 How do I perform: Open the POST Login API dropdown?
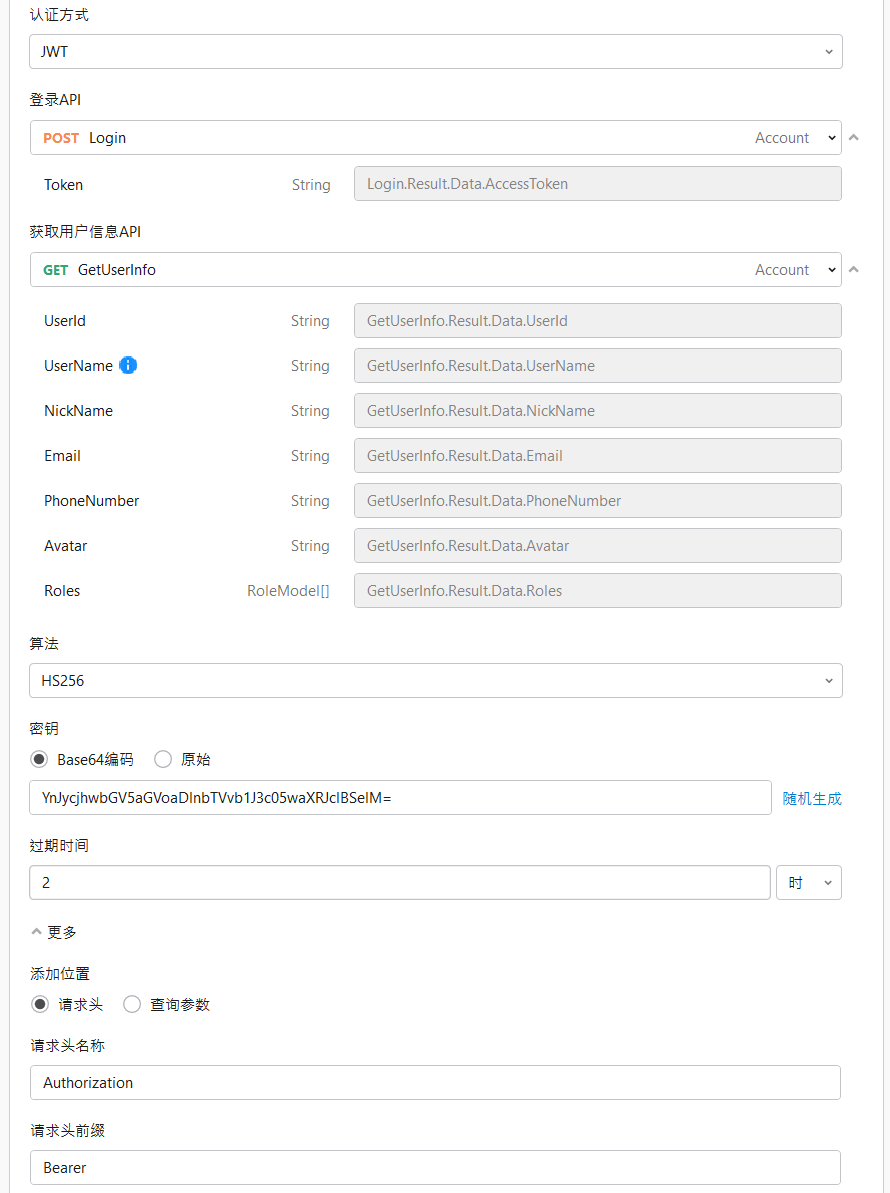[435, 138]
